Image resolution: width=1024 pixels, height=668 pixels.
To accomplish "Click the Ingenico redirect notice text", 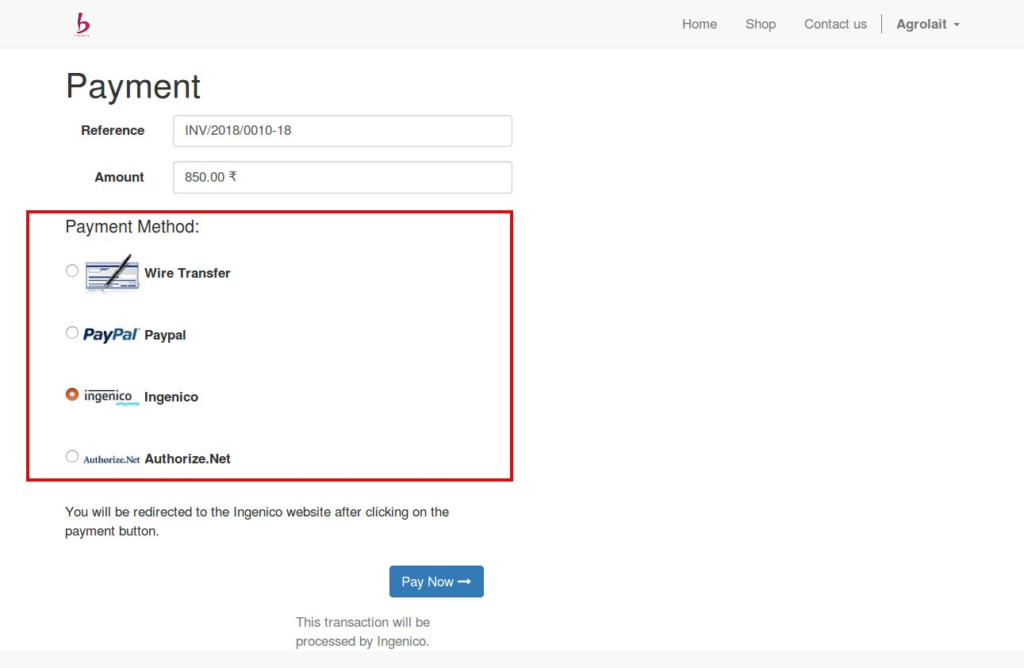I will [x=257, y=521].
